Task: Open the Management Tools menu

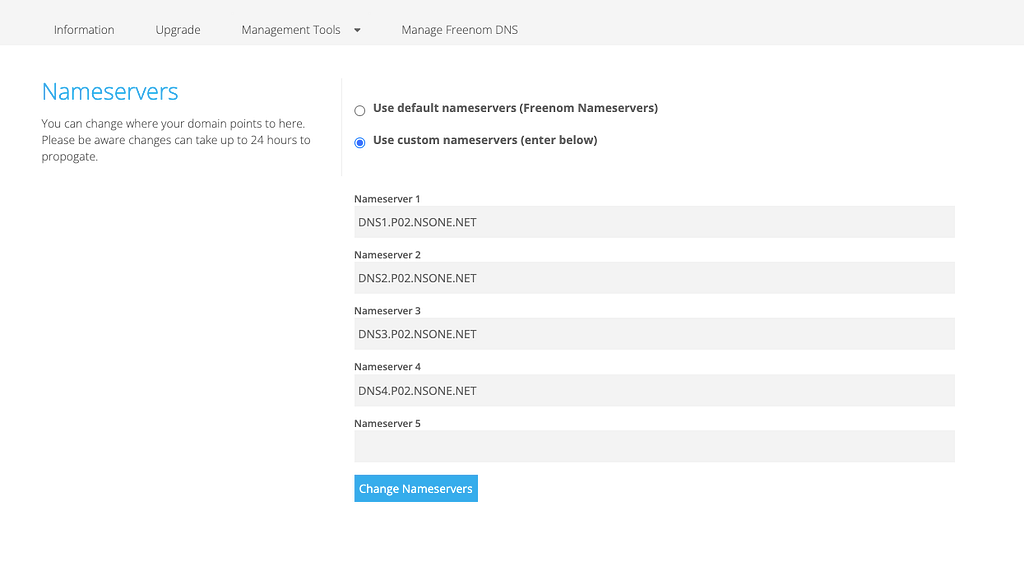Action: coord(291,29)
